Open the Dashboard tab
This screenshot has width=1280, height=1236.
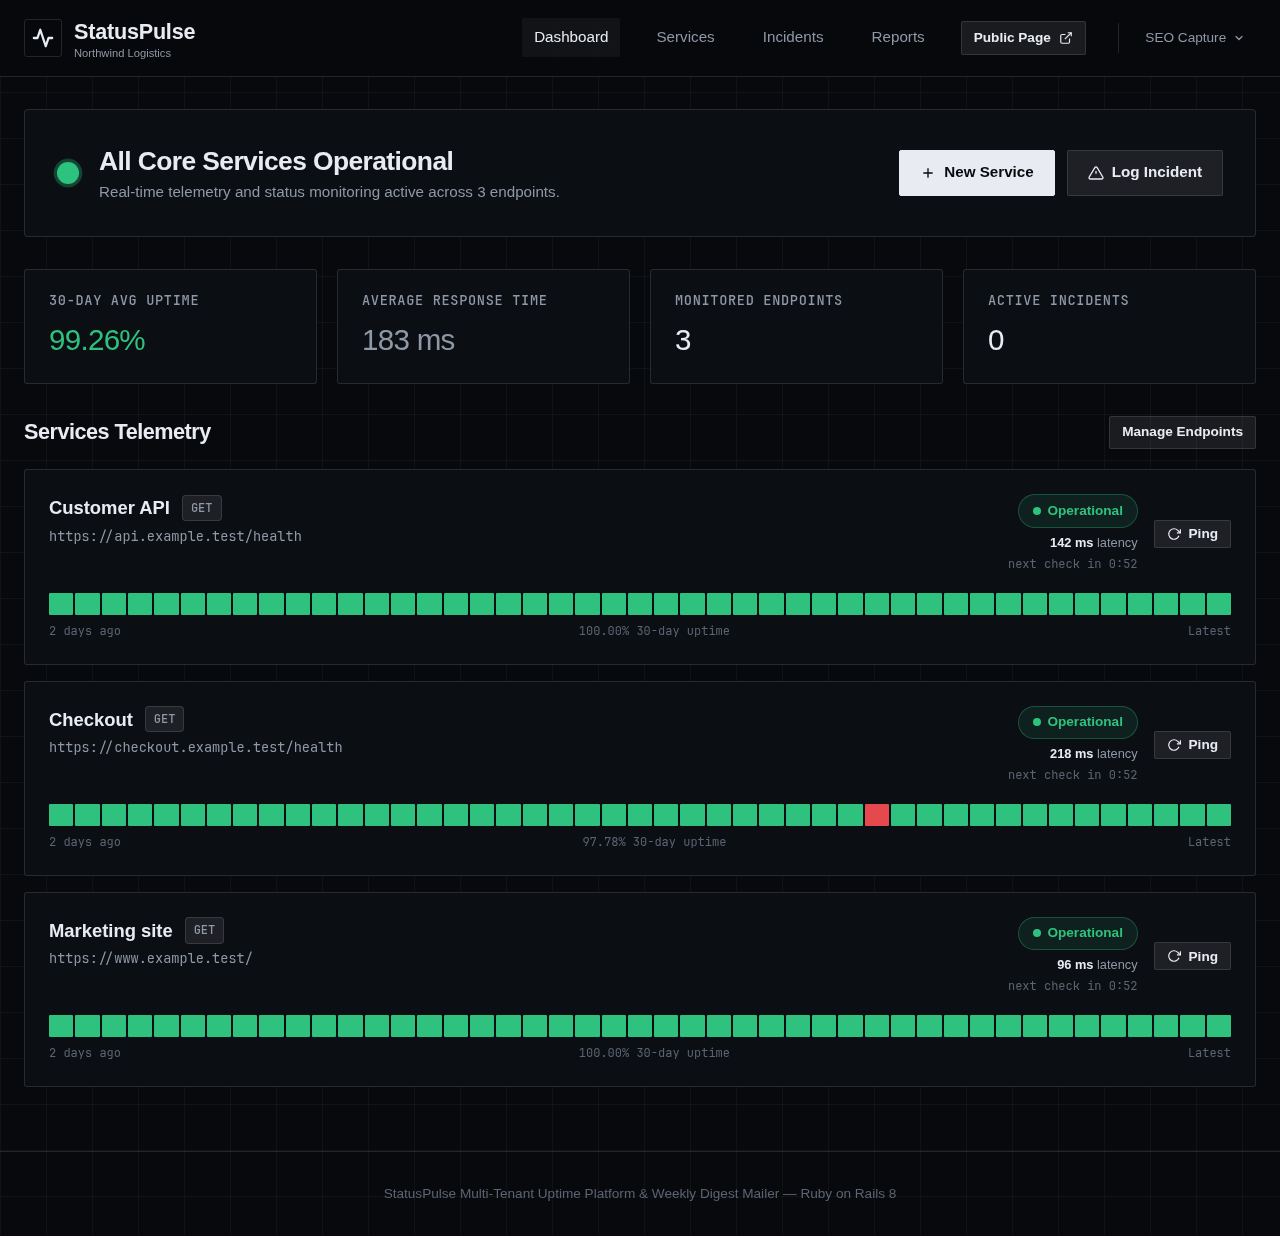[x=571, y=37]
